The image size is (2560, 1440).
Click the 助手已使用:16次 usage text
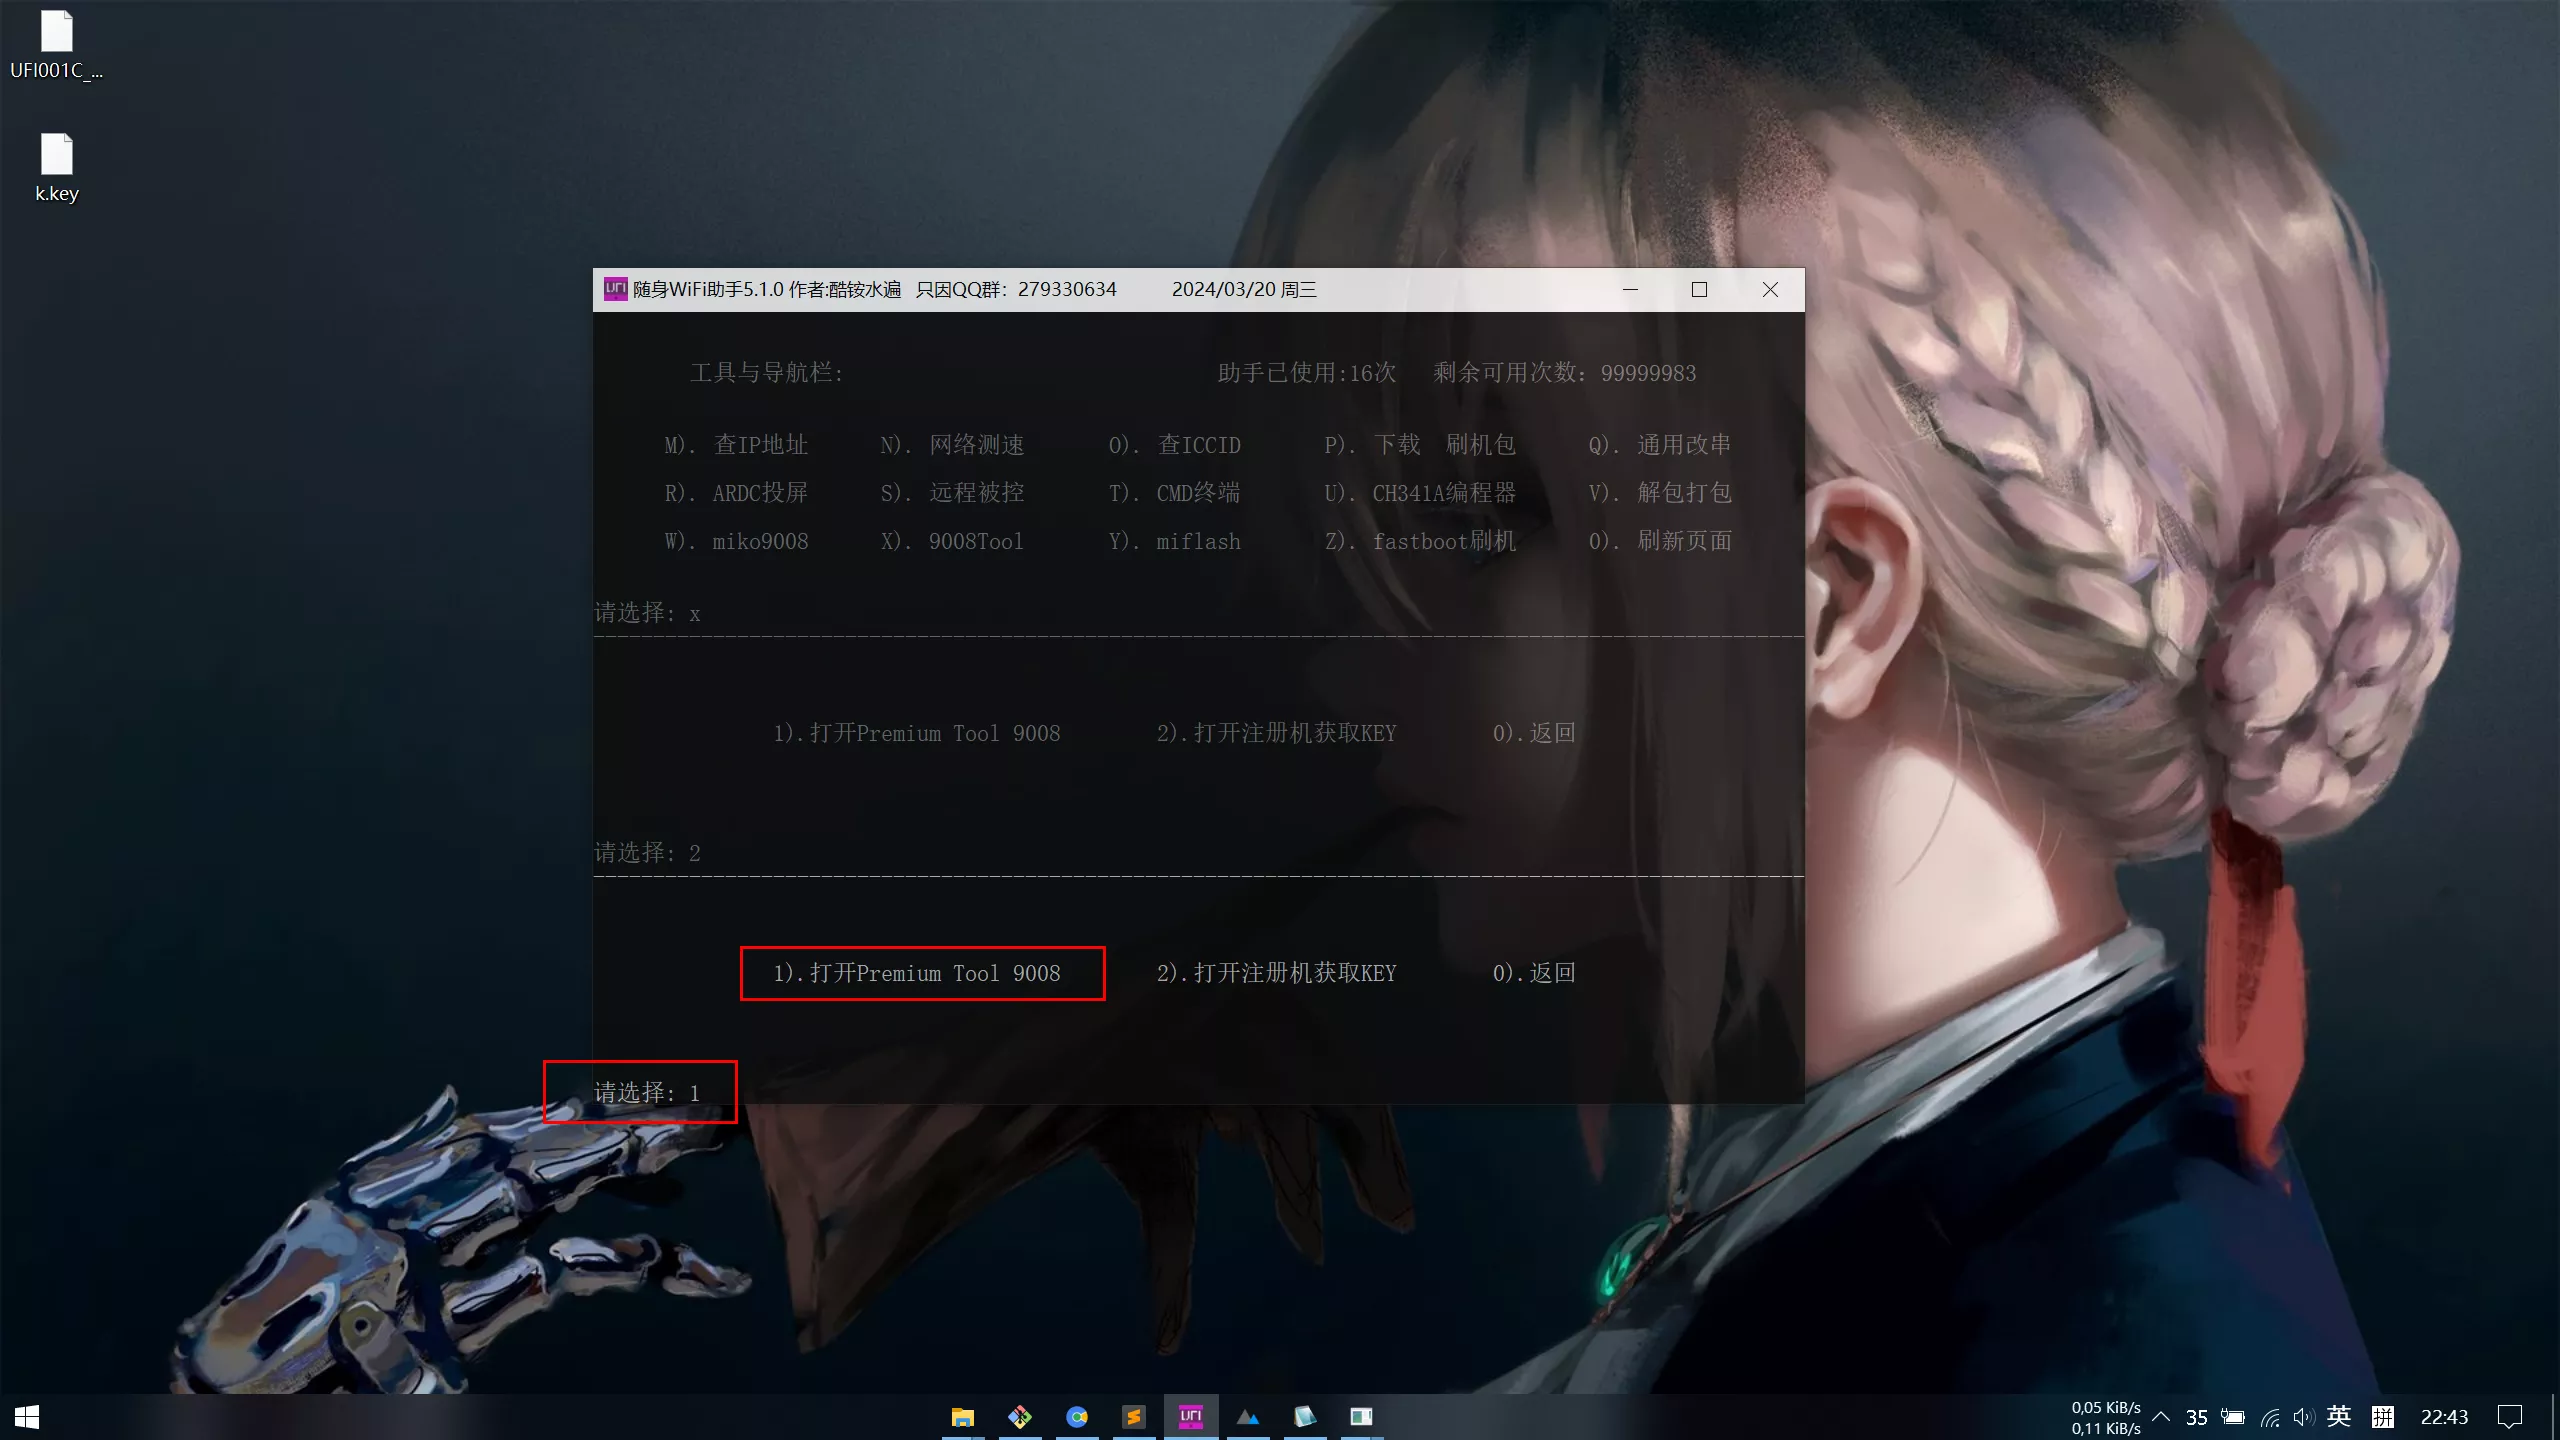coord(1306,373)
